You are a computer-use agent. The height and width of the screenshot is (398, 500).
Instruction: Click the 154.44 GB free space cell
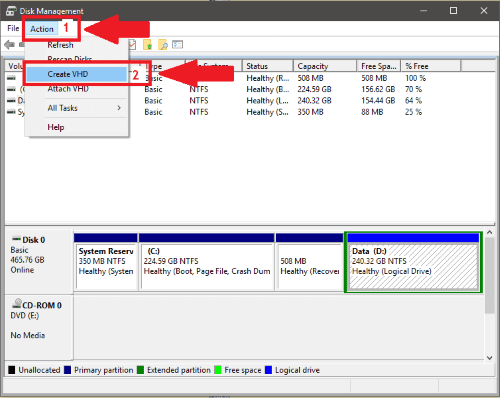[378, 101]
